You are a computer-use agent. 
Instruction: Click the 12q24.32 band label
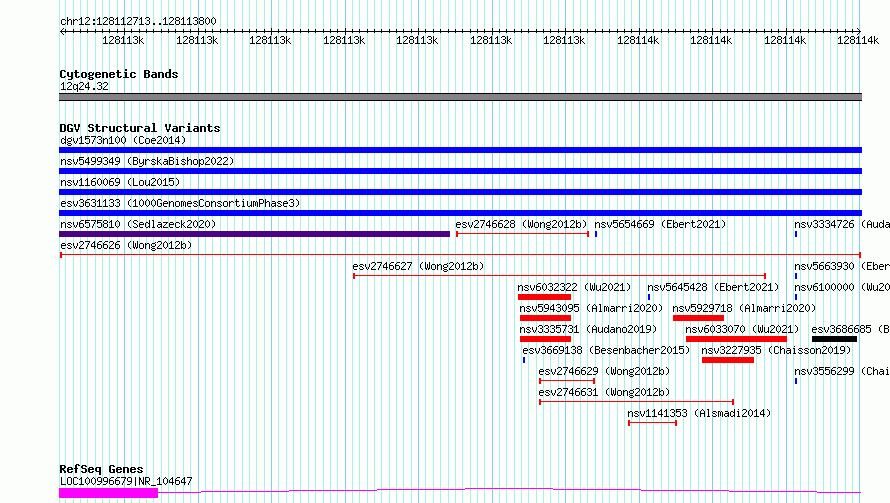[x=84, y=86]
